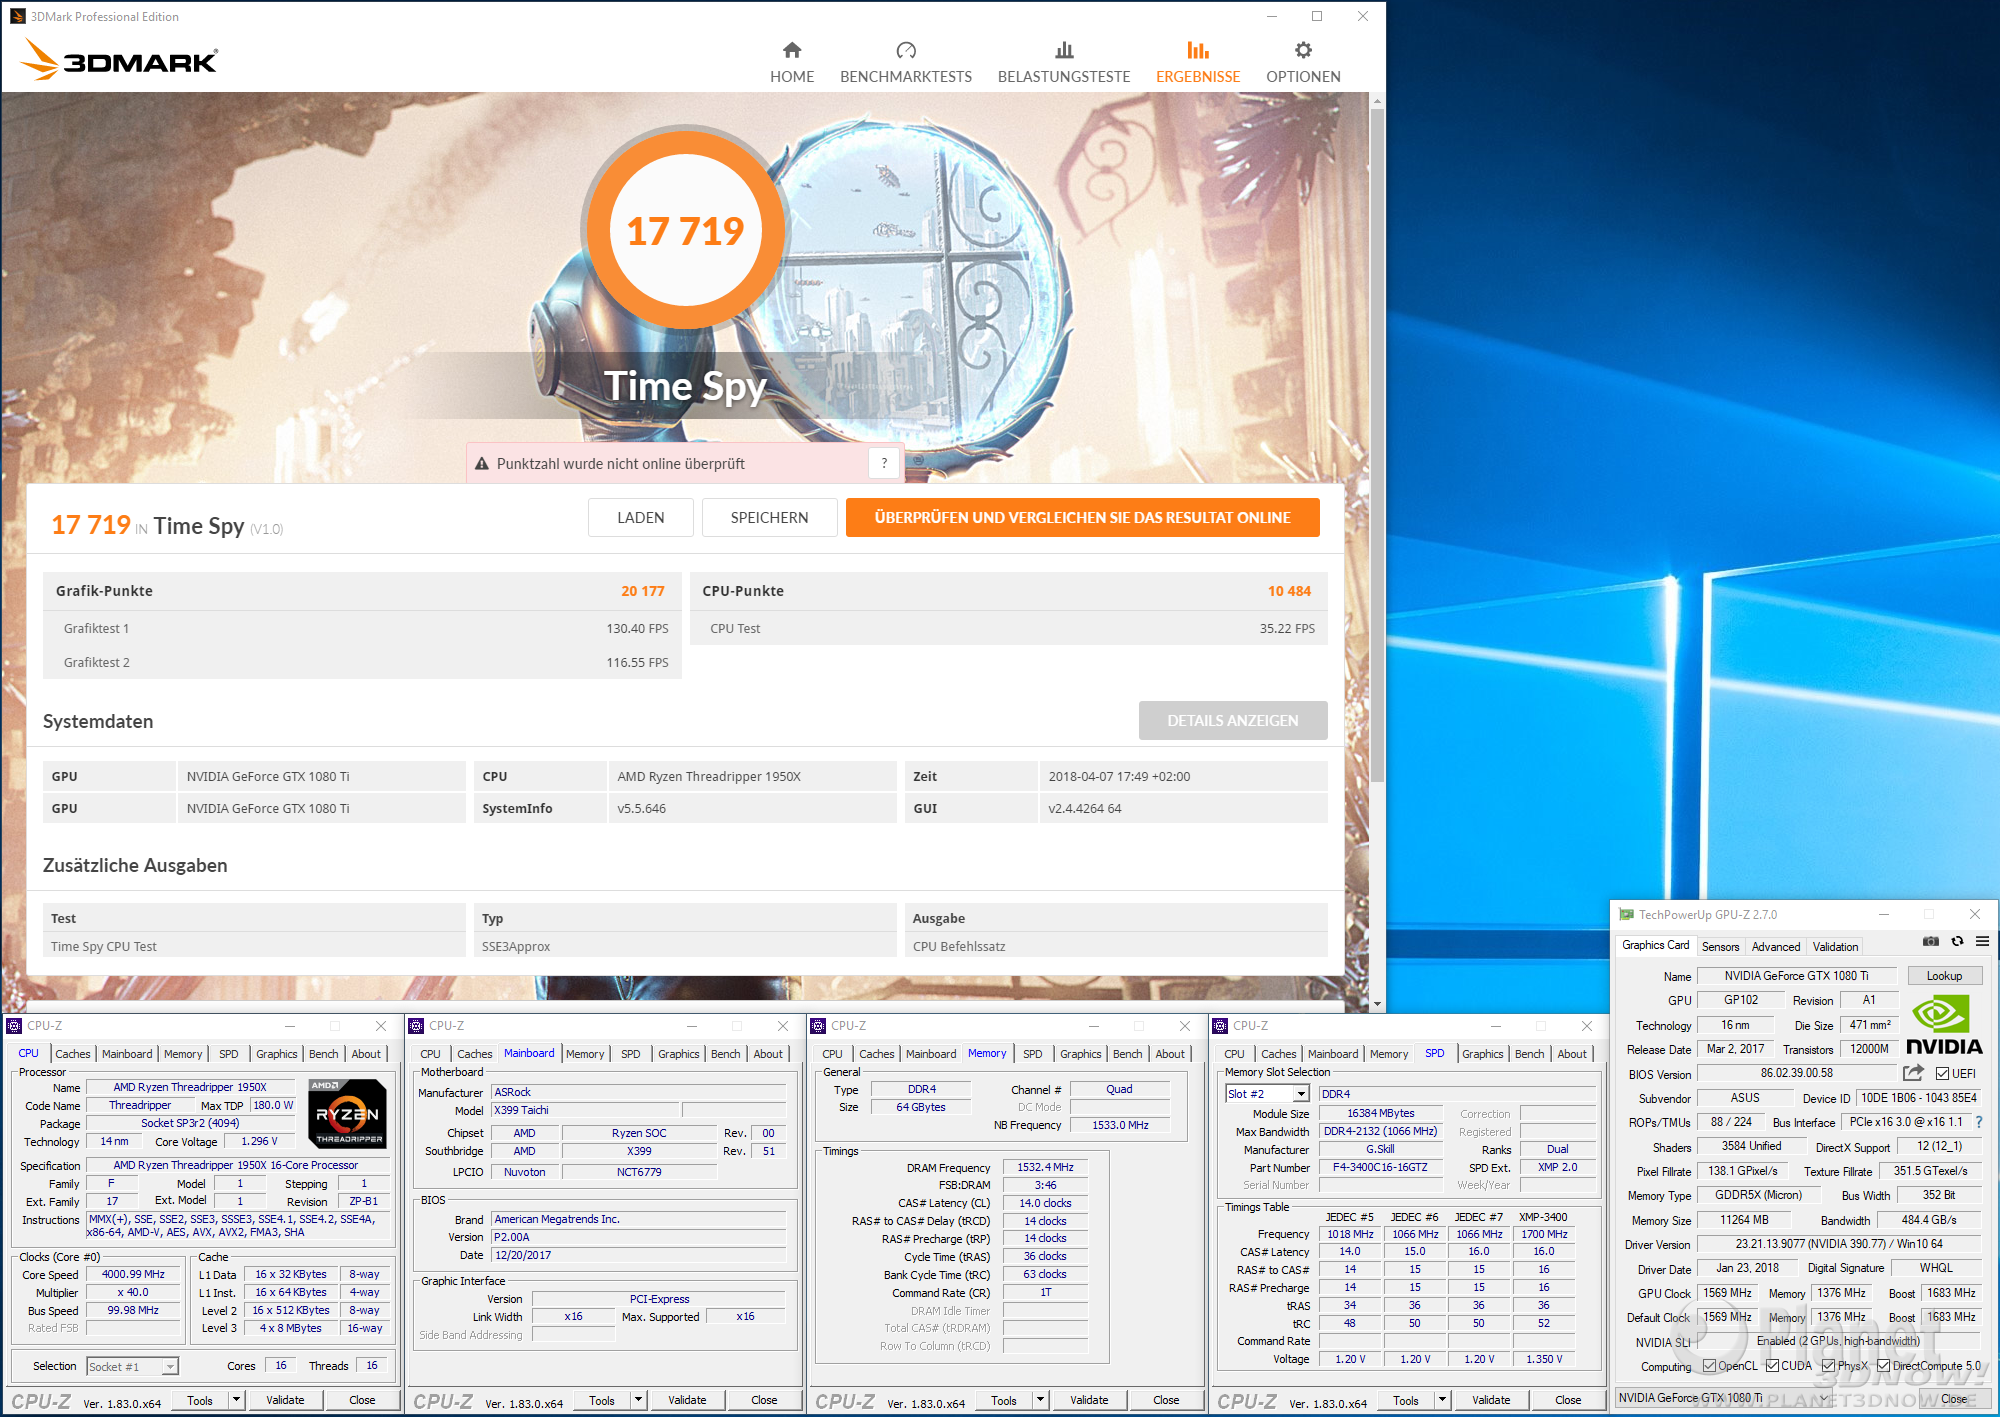Click the DETAILS ANZEIGEN button

click(1233, 721)
